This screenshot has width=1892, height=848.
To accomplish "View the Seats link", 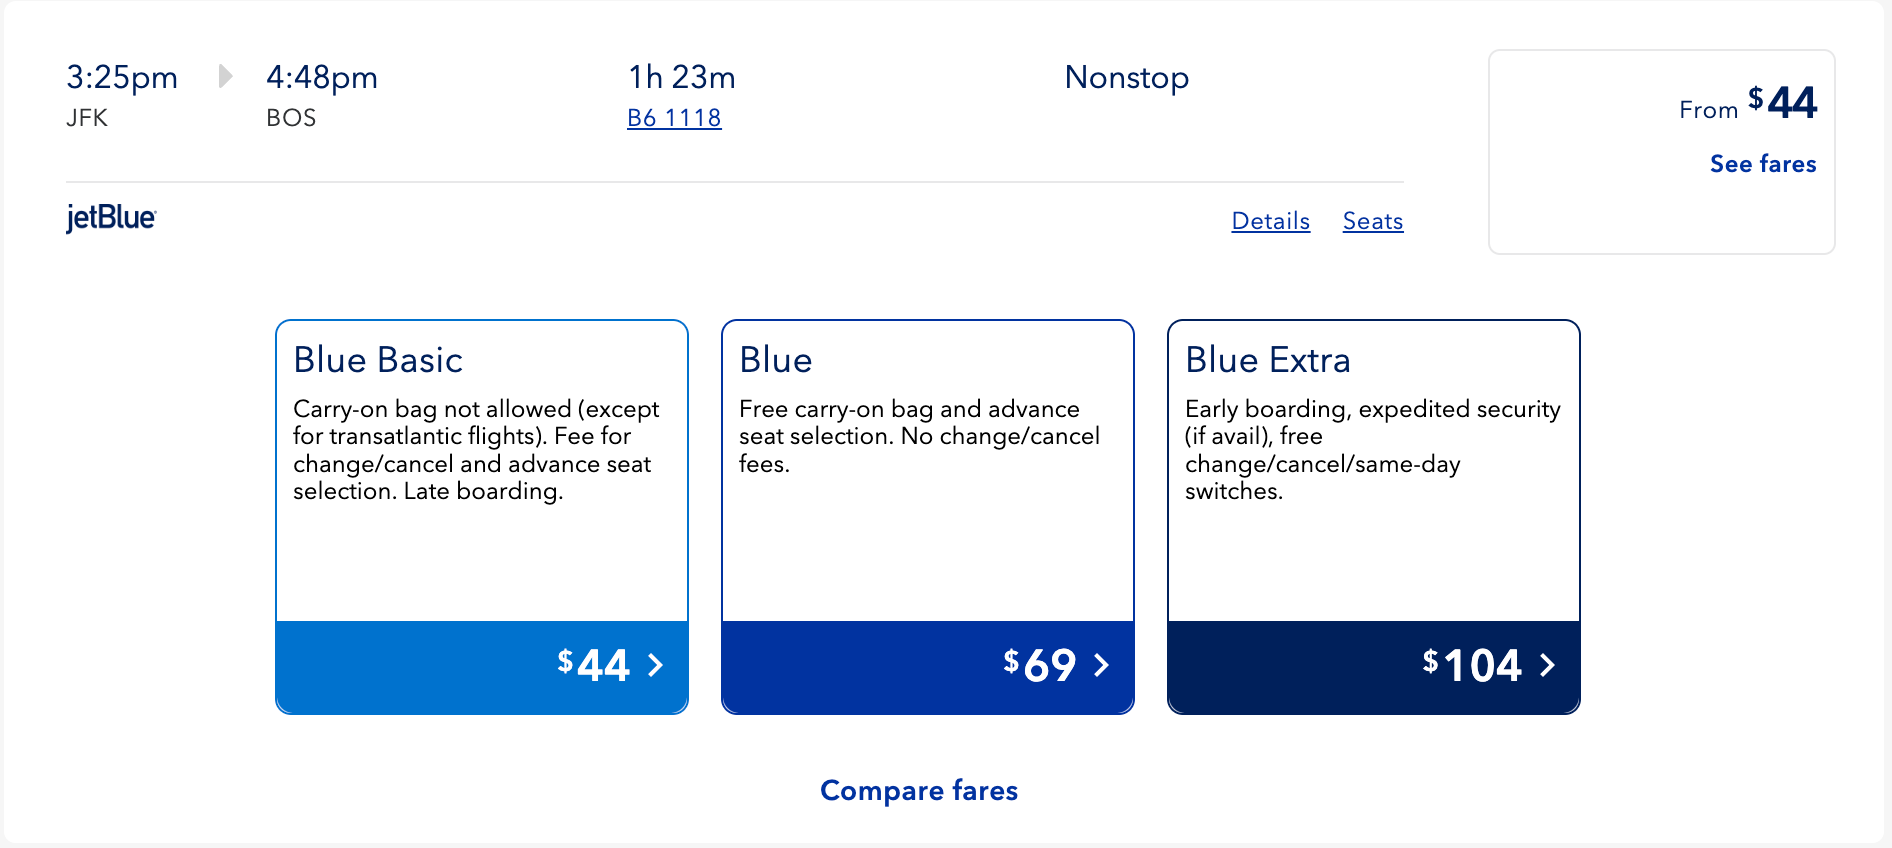I will [x=1372, y=221].
